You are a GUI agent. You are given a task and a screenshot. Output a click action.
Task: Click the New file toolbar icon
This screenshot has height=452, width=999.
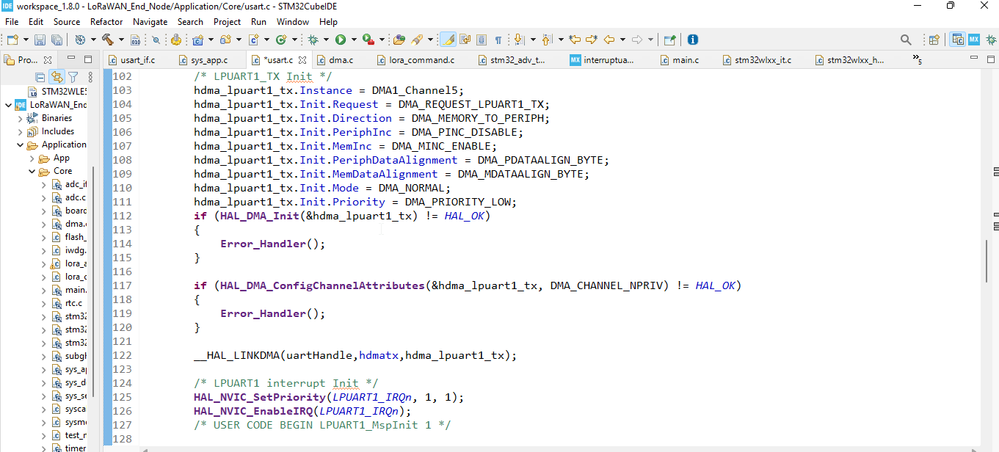coord(12,40)
